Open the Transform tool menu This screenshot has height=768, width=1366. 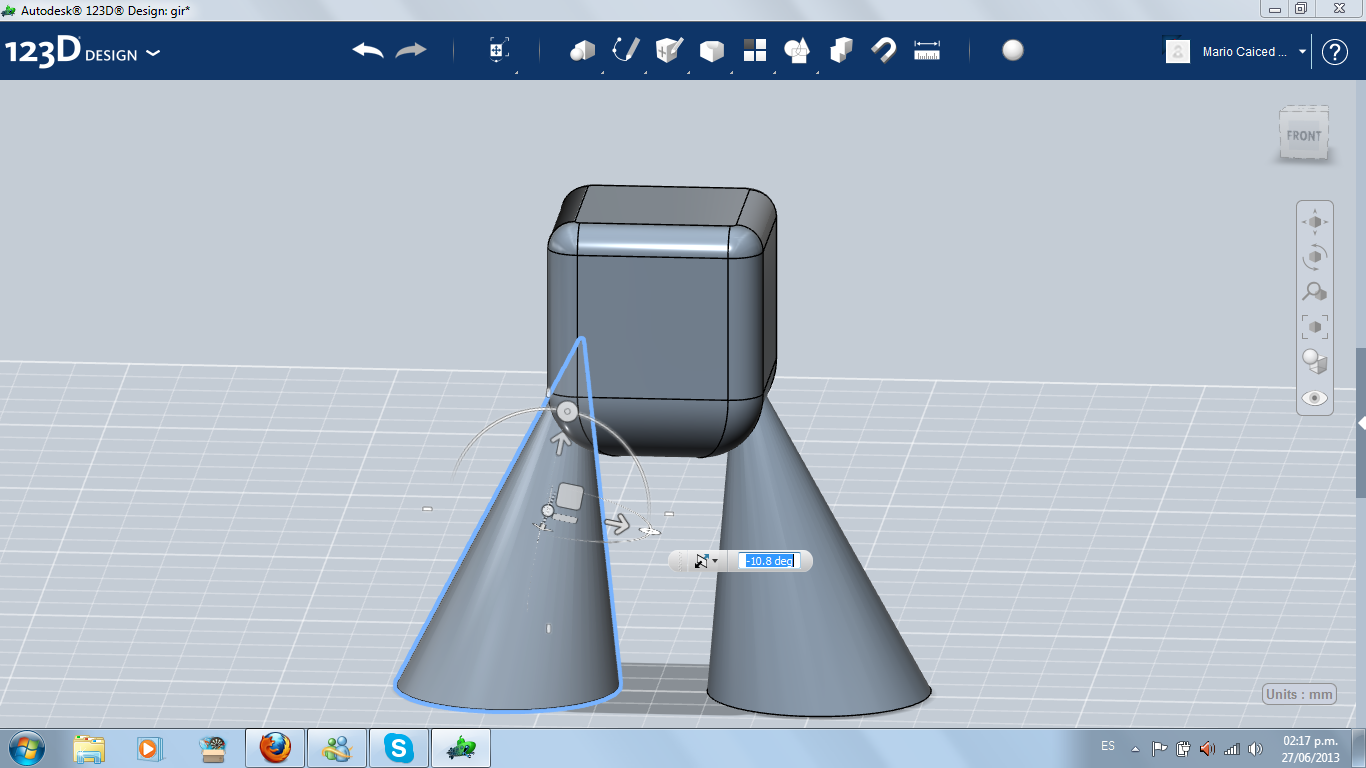tap(498, 50)
